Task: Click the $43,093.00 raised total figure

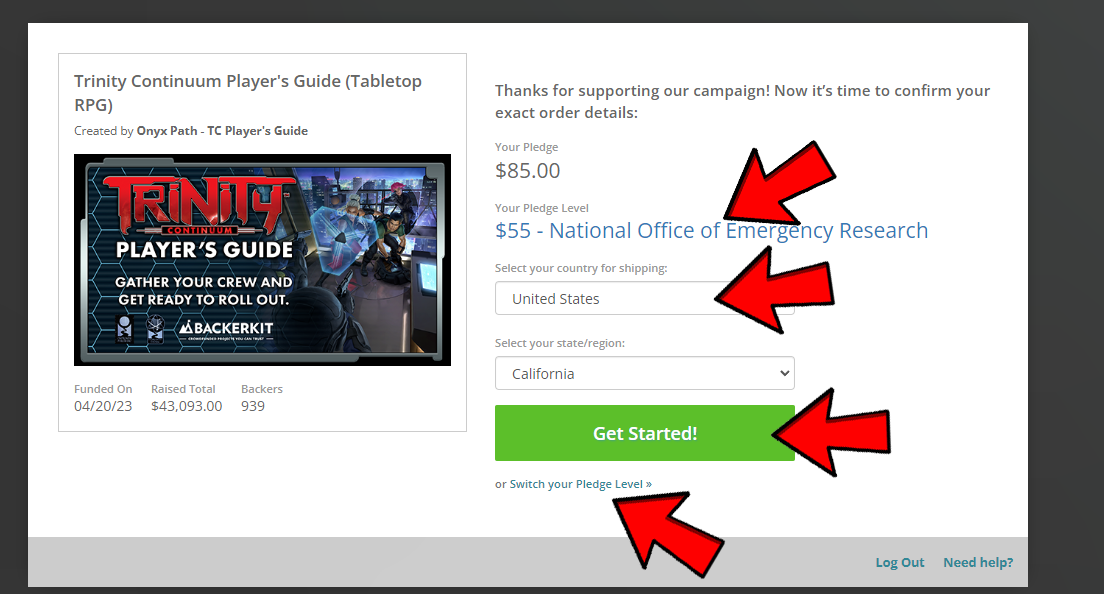Action: pos(186,406)
